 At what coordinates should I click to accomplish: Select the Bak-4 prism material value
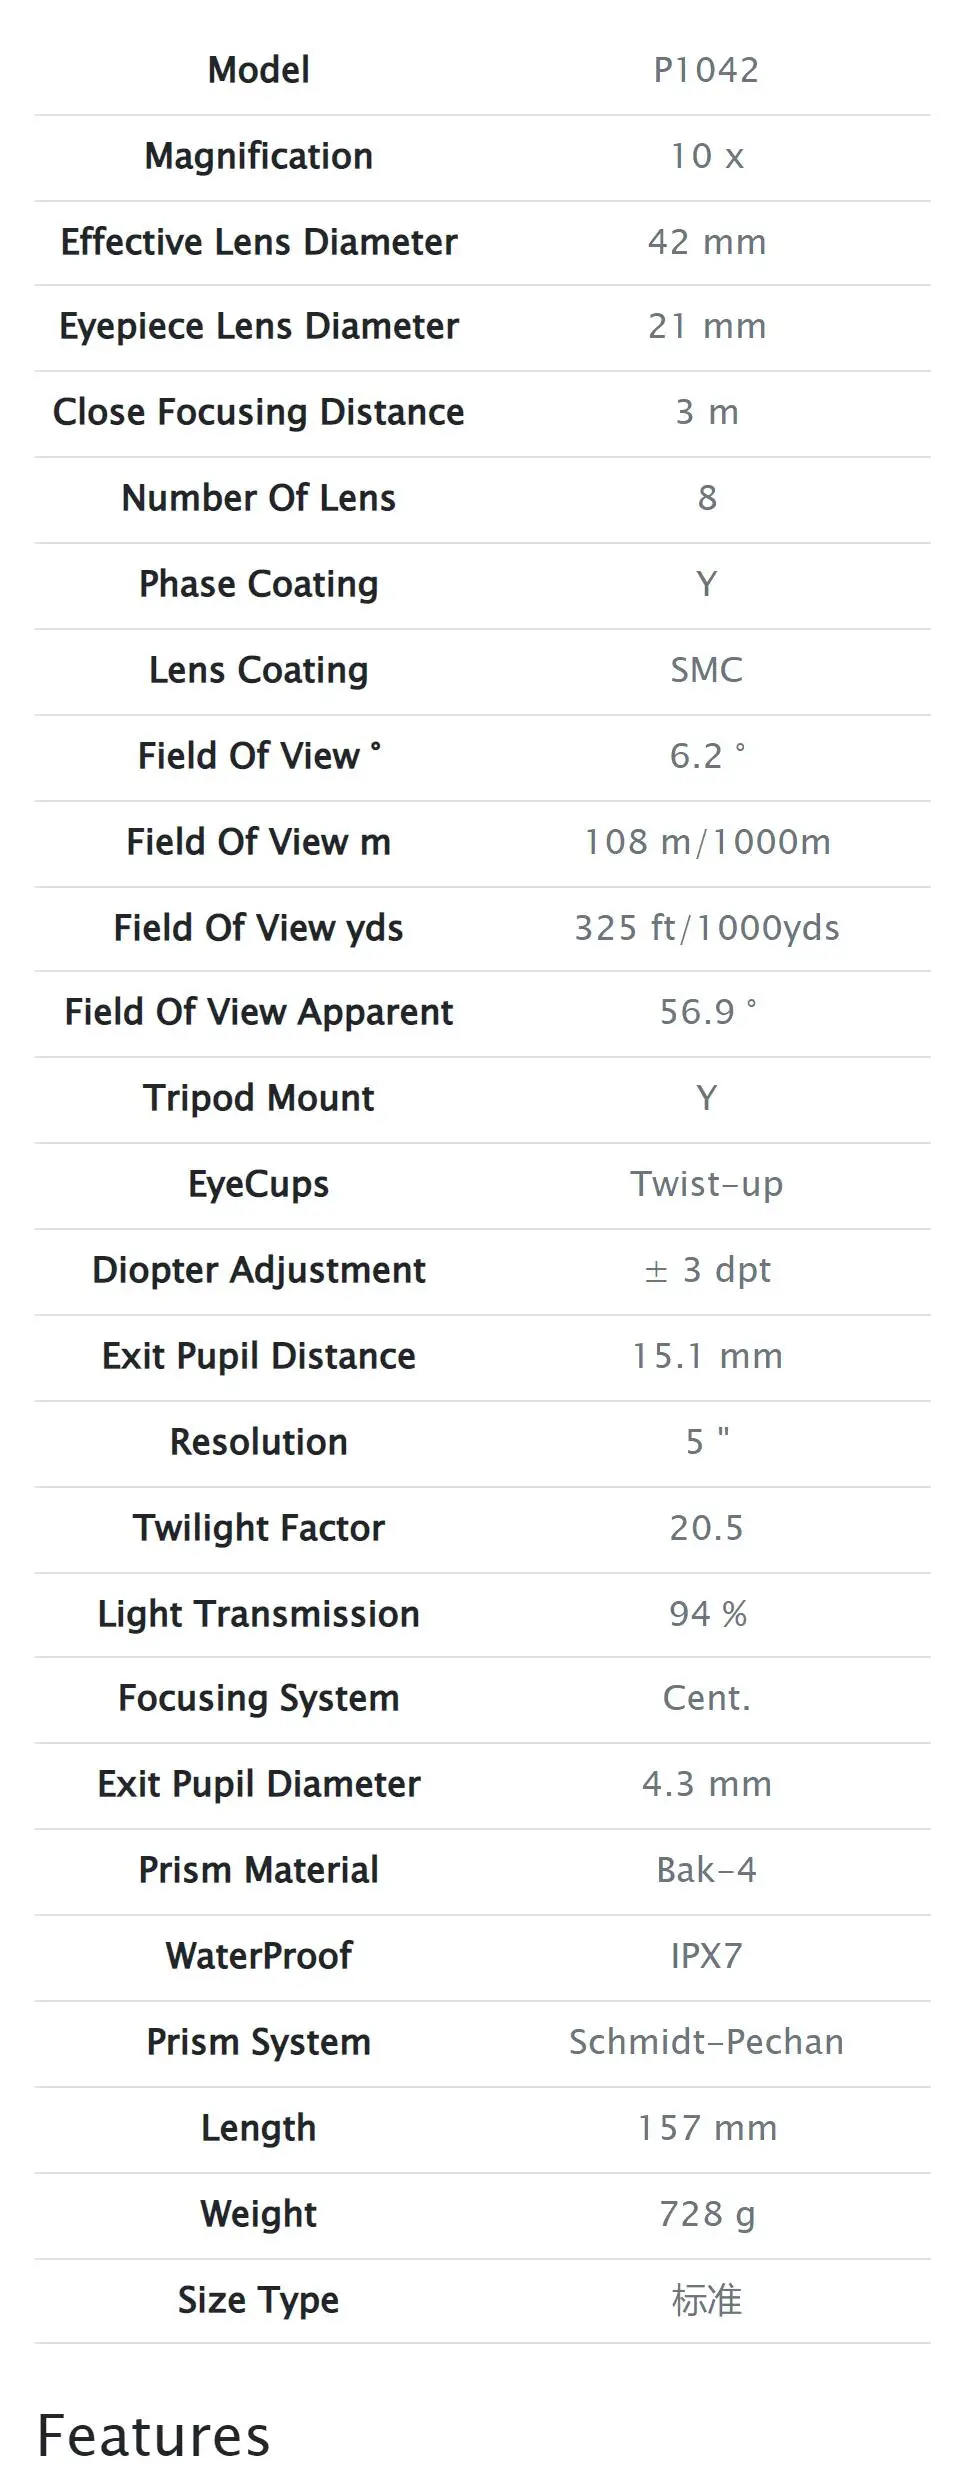(x=706, y=1870)
